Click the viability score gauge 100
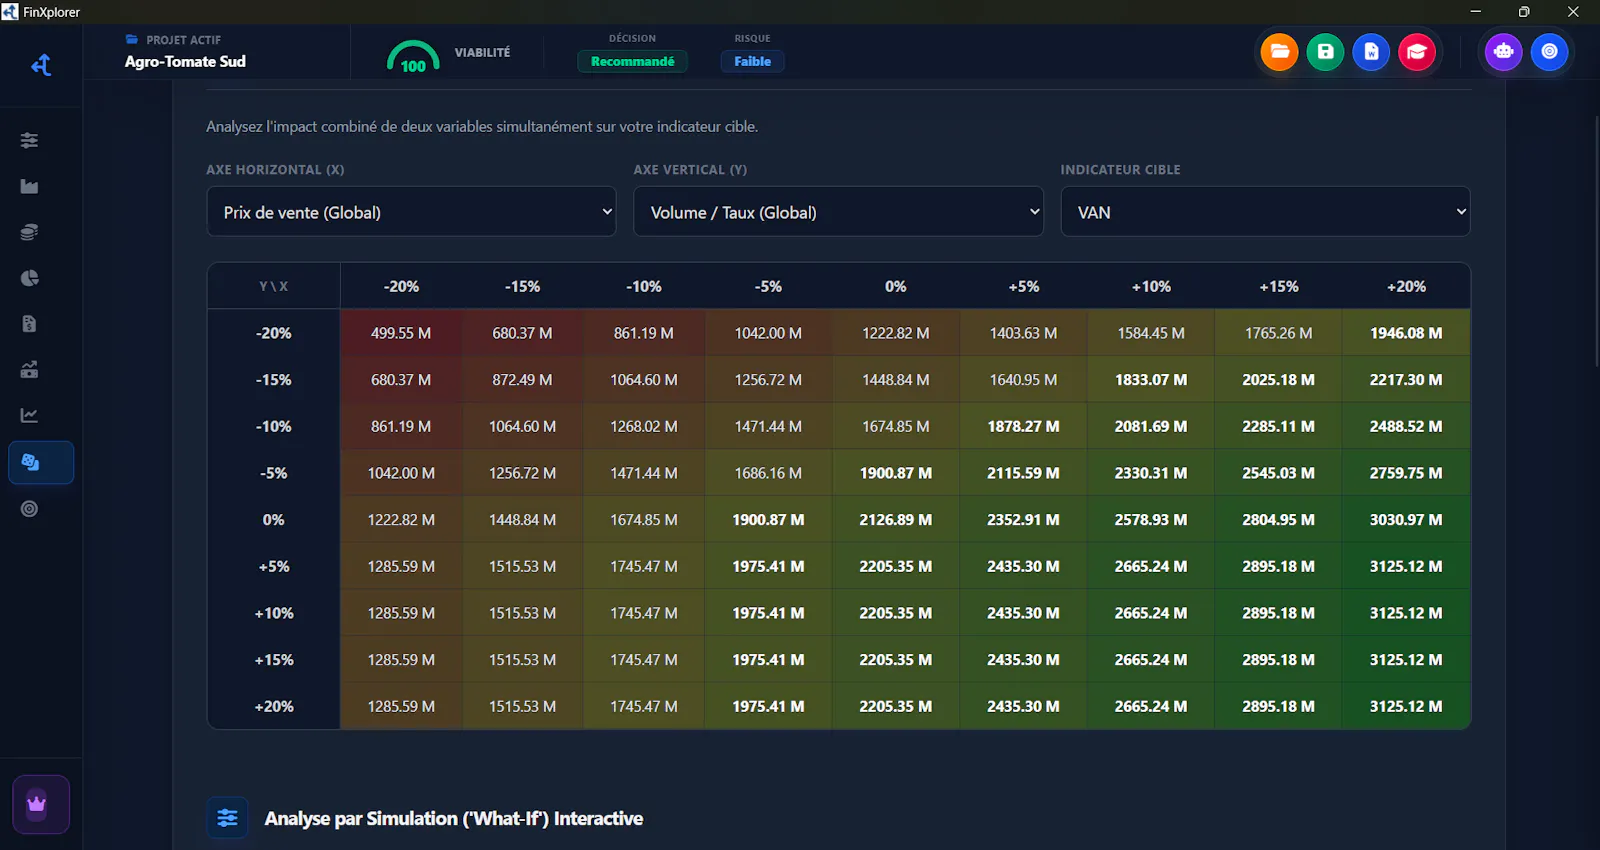This screenshot has width=1600, height=850. (x=413, y=56)
